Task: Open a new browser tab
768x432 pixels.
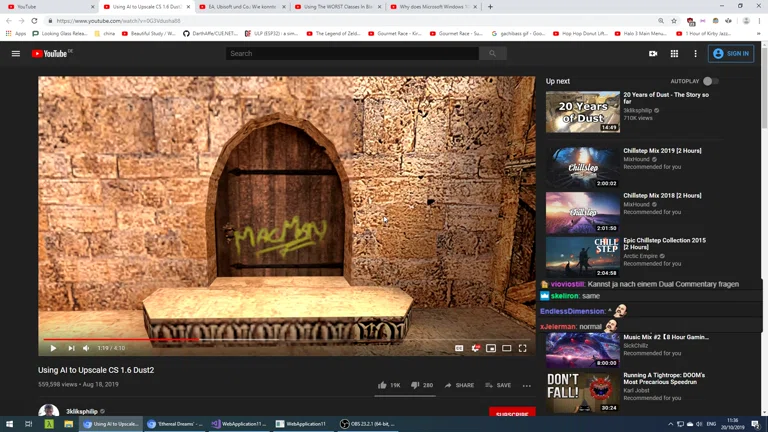Action: coord(490,7)
